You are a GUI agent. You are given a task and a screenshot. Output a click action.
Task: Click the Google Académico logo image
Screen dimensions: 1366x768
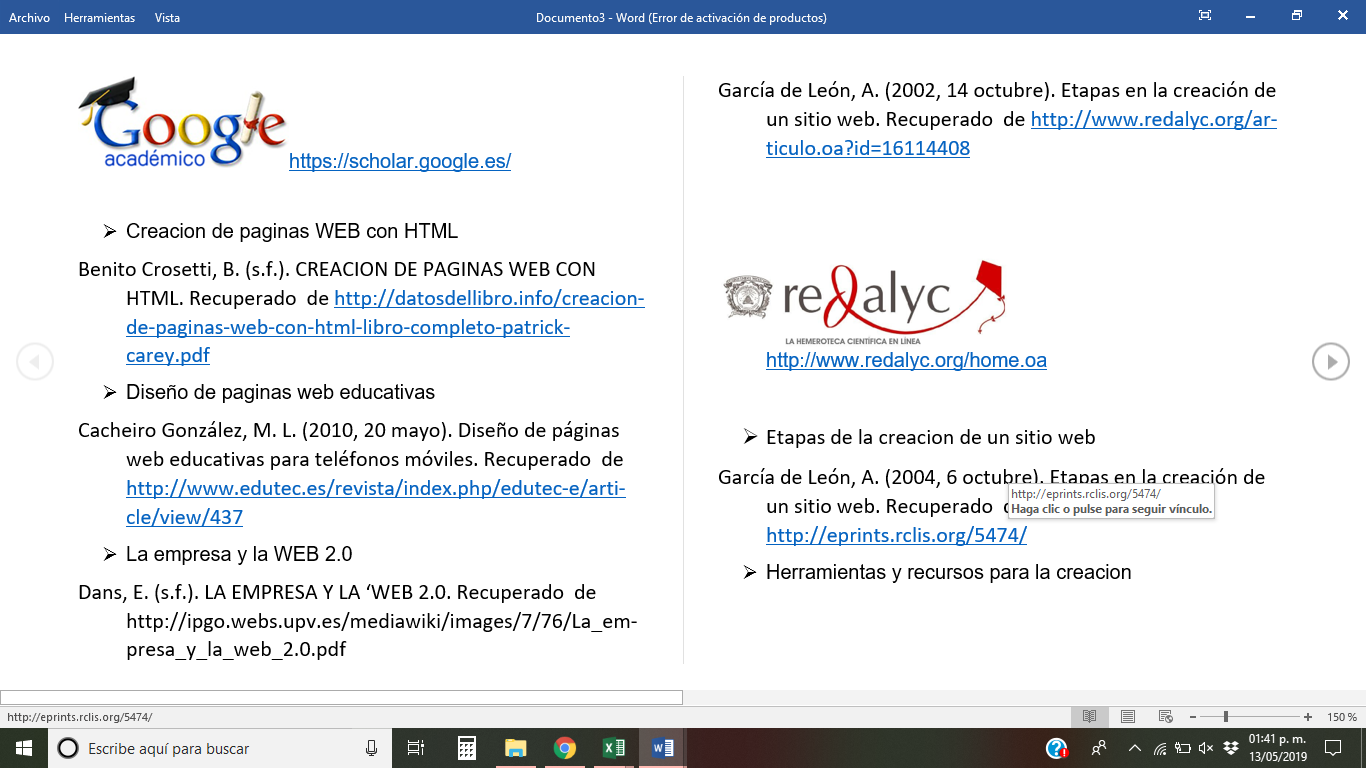(x=182, y=124)
